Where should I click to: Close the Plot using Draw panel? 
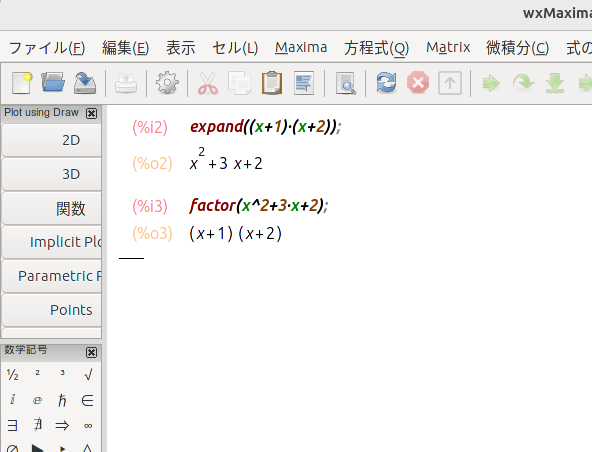pos(91,113)
